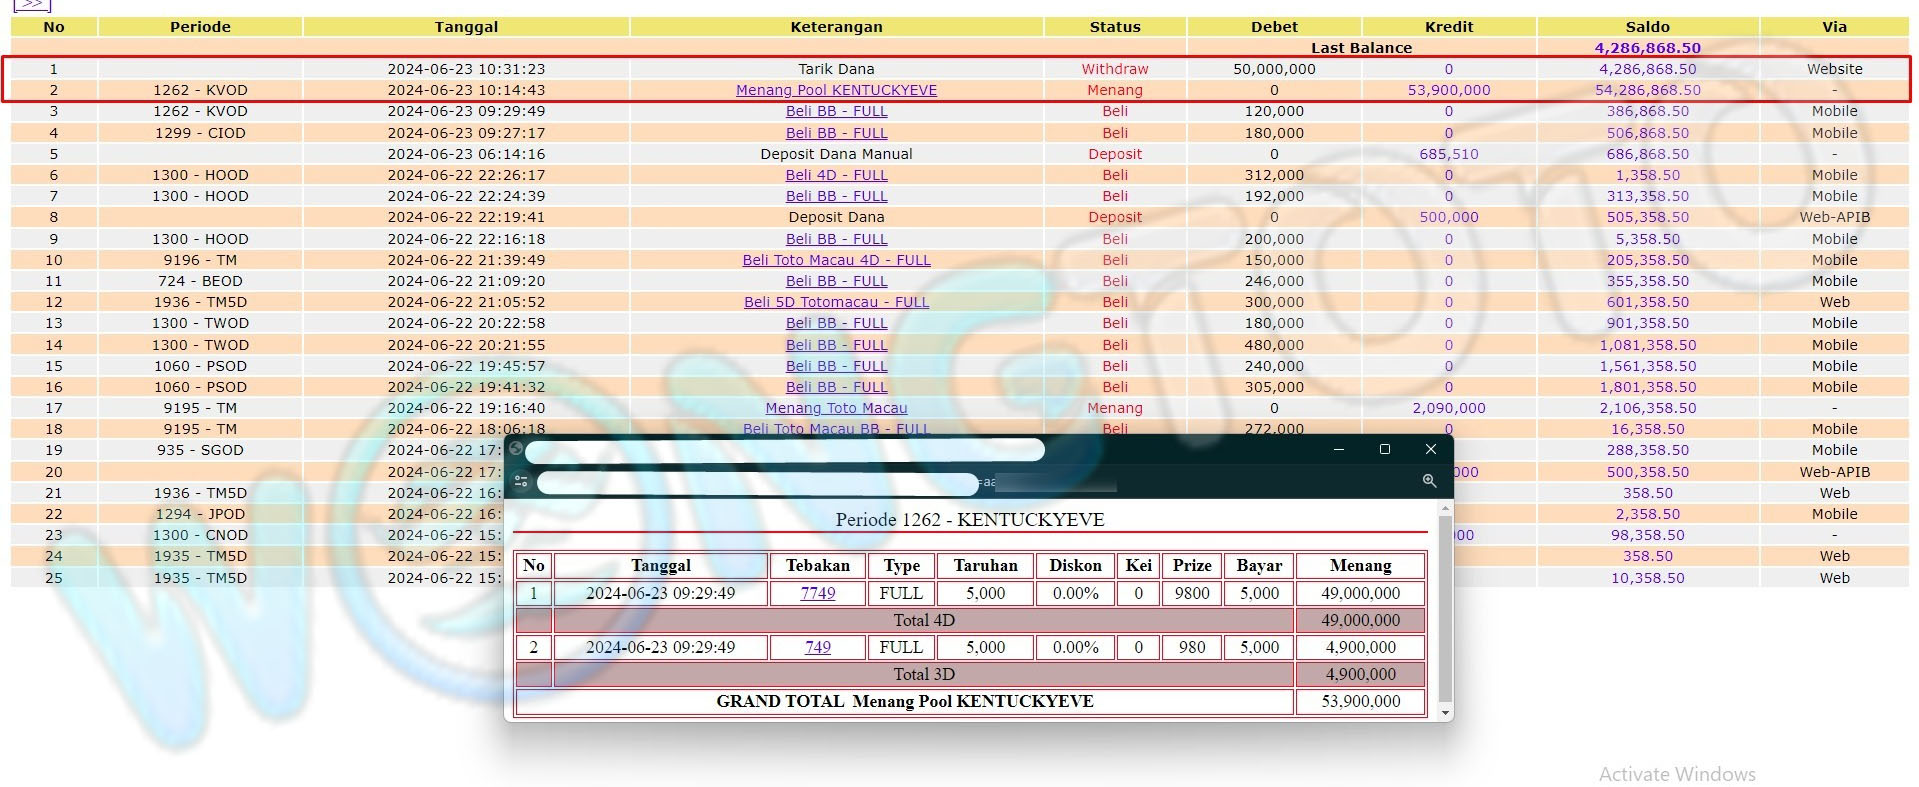Image resolution: width=1919 pixels, height=787 pixels.
Task: Click the globe icon in popup title bar
Action: tap(516, 449)
